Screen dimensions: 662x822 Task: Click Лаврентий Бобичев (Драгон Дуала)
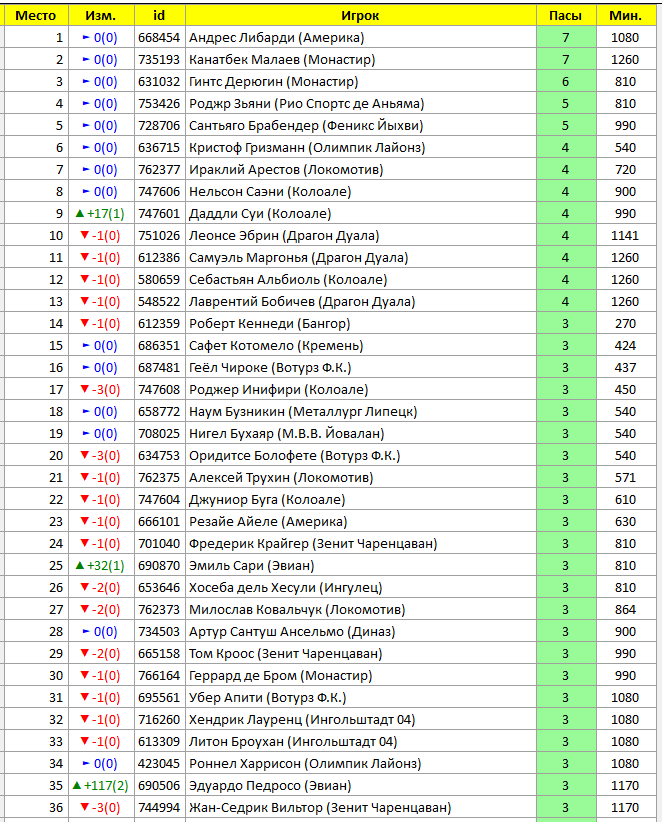click(x=361, y=302)
